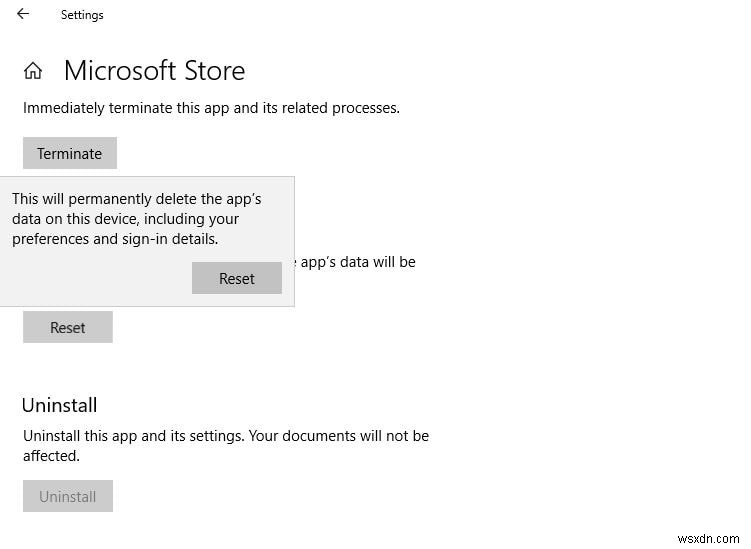
Task: Confirm Reset in the popup dialog
Action: pos(237,278)
